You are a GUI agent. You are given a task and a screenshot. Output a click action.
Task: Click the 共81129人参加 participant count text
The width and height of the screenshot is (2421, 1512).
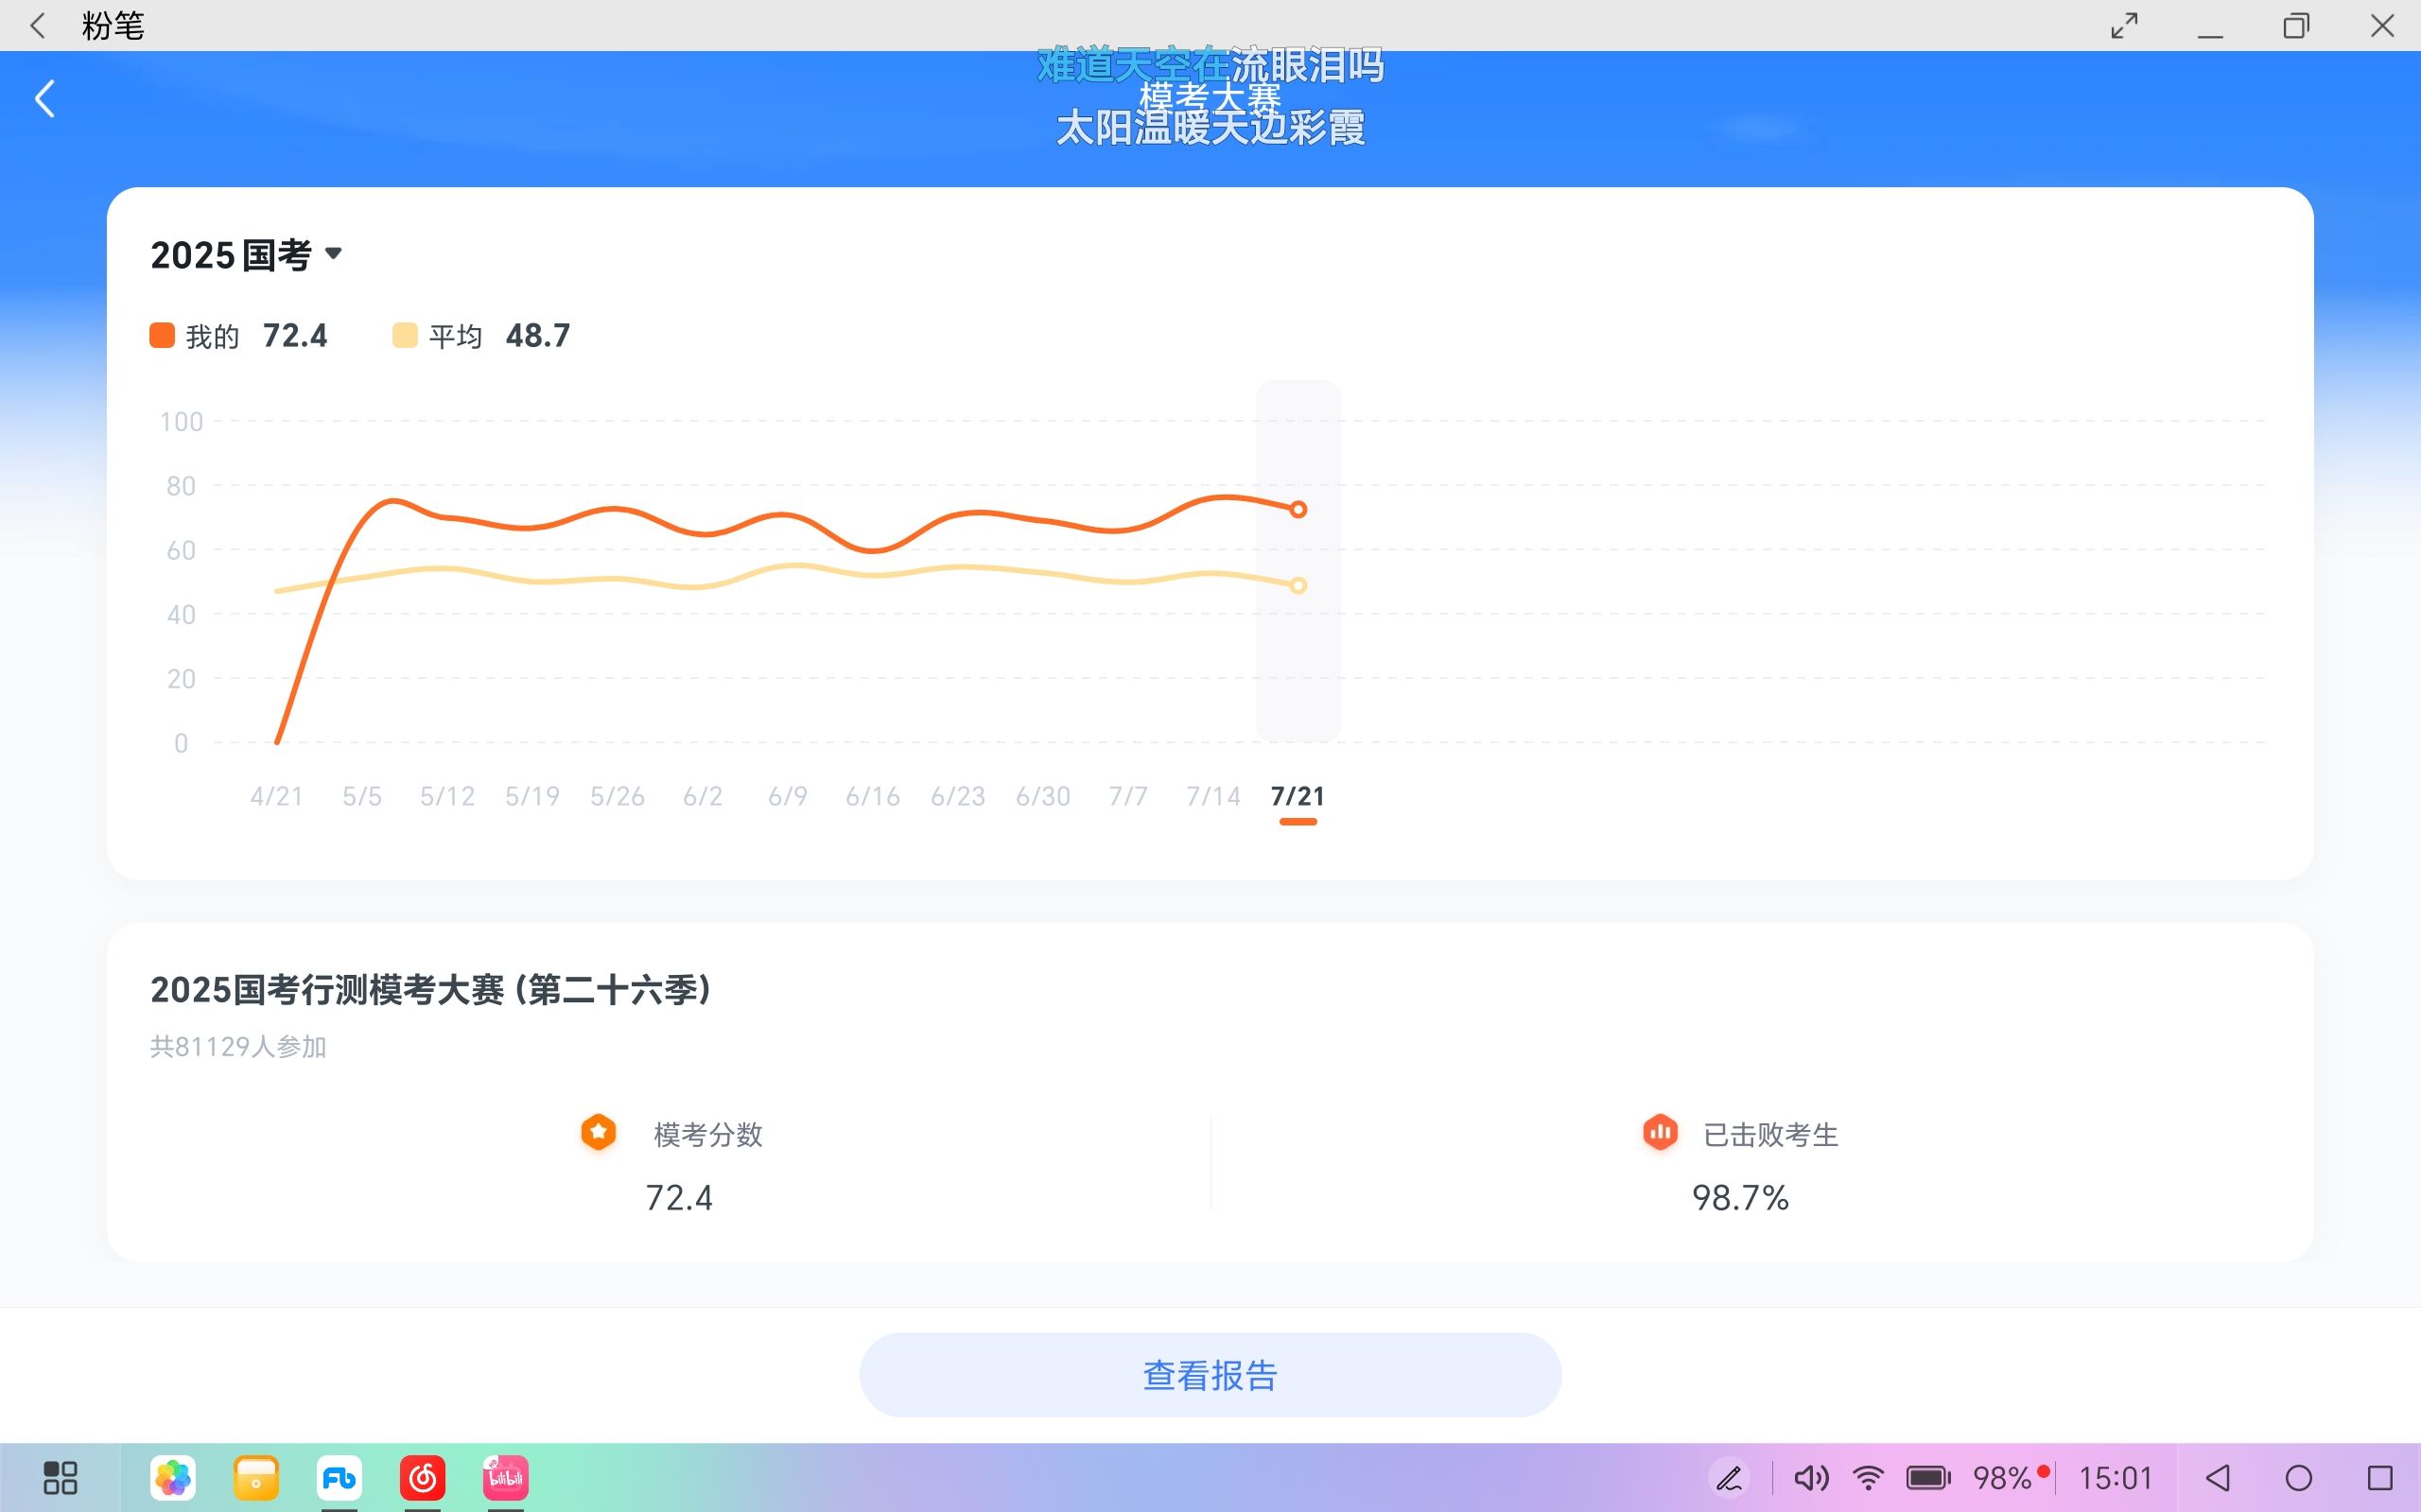coord(238,1046)
